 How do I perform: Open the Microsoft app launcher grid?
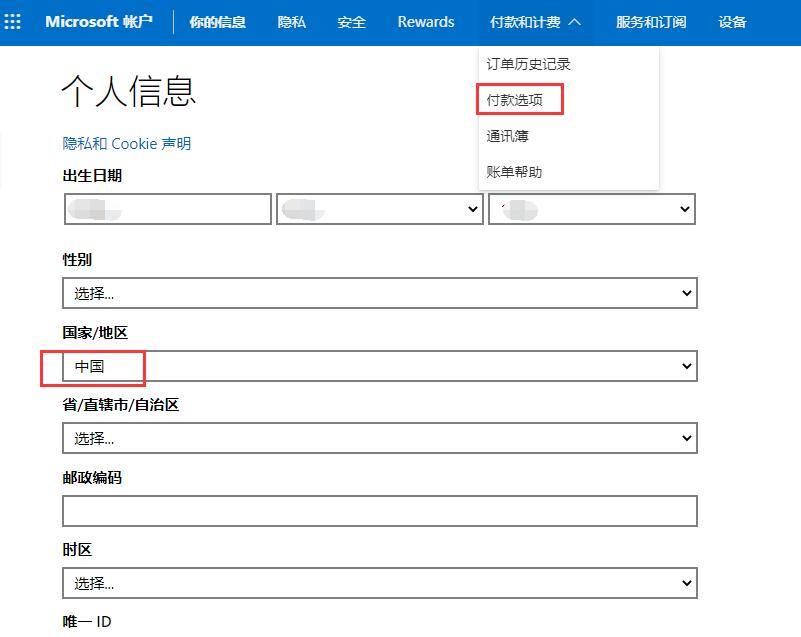pyautogui.click(x=13, y=21)
